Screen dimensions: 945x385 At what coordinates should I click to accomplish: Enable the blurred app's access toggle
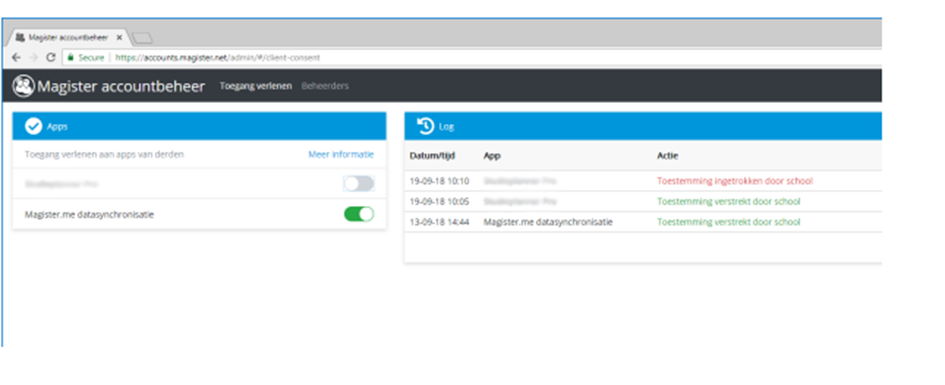pos(359,184)
